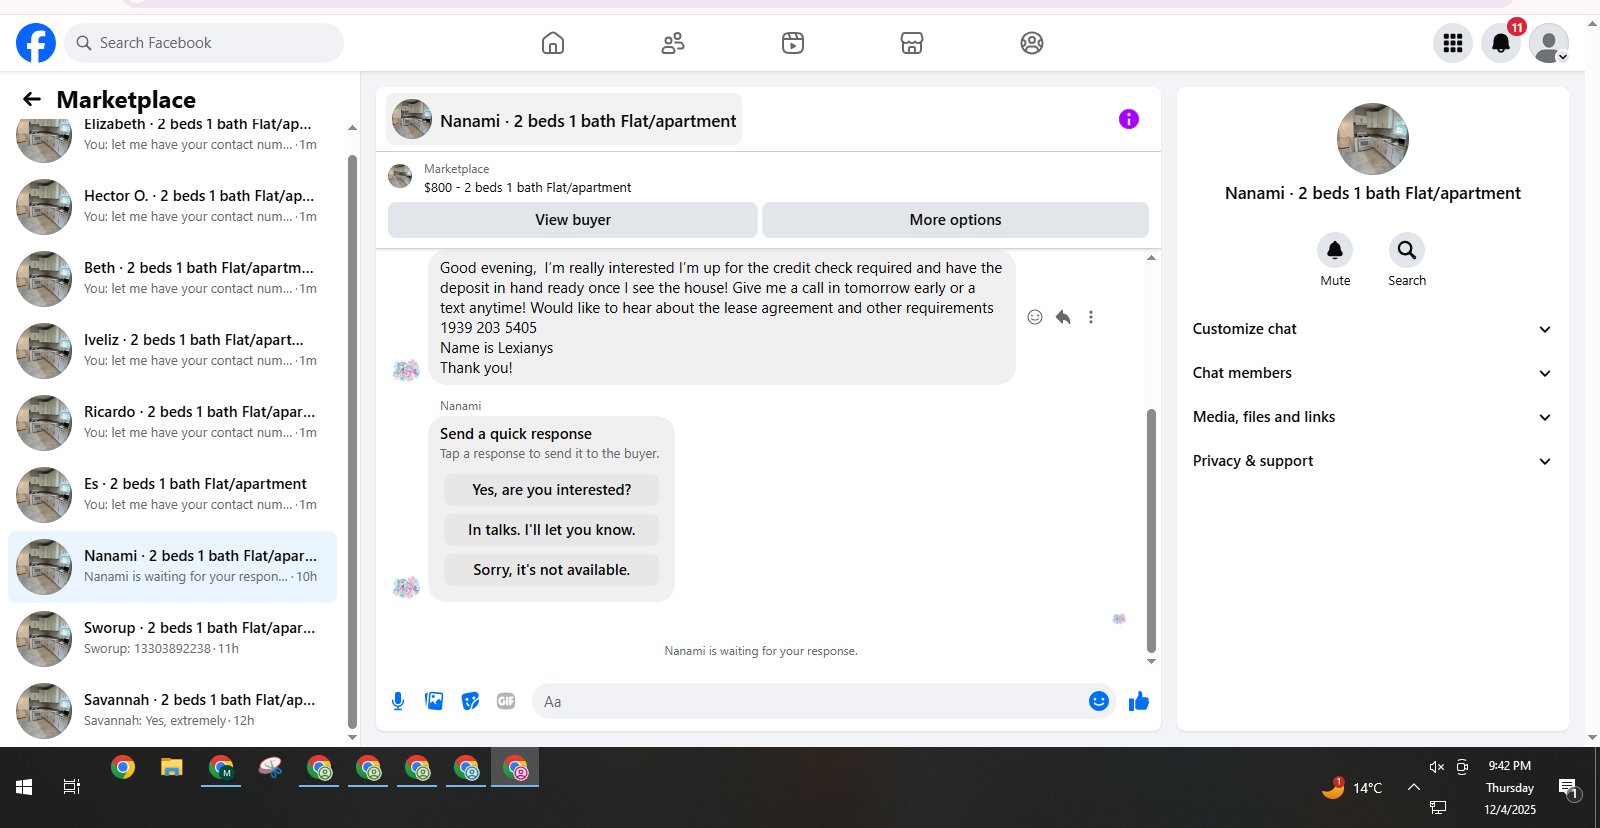Show hidden system tray icons chevron
The height and width of the screenshot is (828, 1600).
[x=1414, y=787]
